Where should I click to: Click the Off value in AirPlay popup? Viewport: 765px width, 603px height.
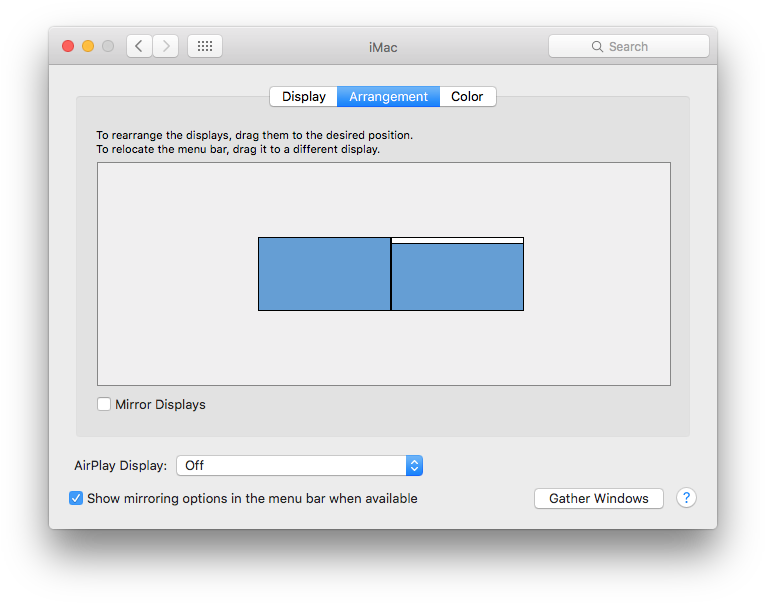pos(194,465)
